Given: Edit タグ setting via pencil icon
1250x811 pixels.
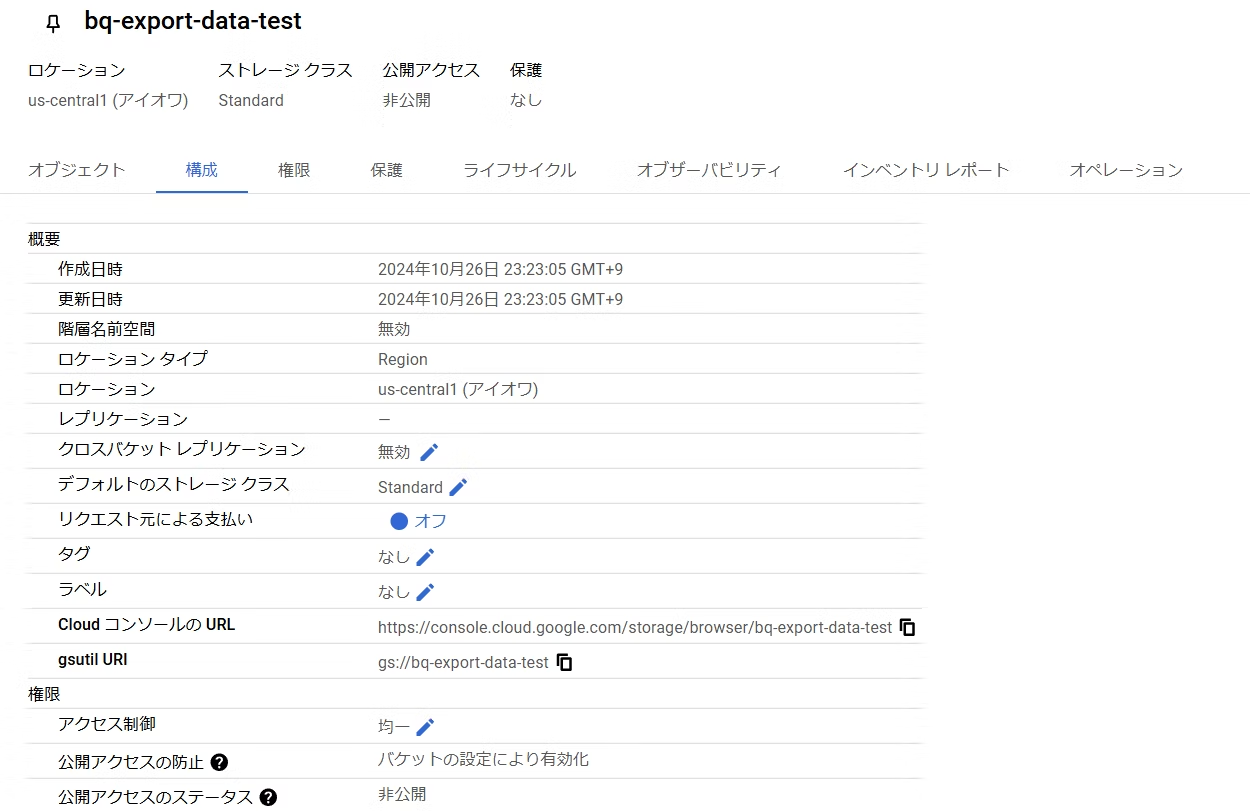Looking at the screenshot, I should point(423,556).
